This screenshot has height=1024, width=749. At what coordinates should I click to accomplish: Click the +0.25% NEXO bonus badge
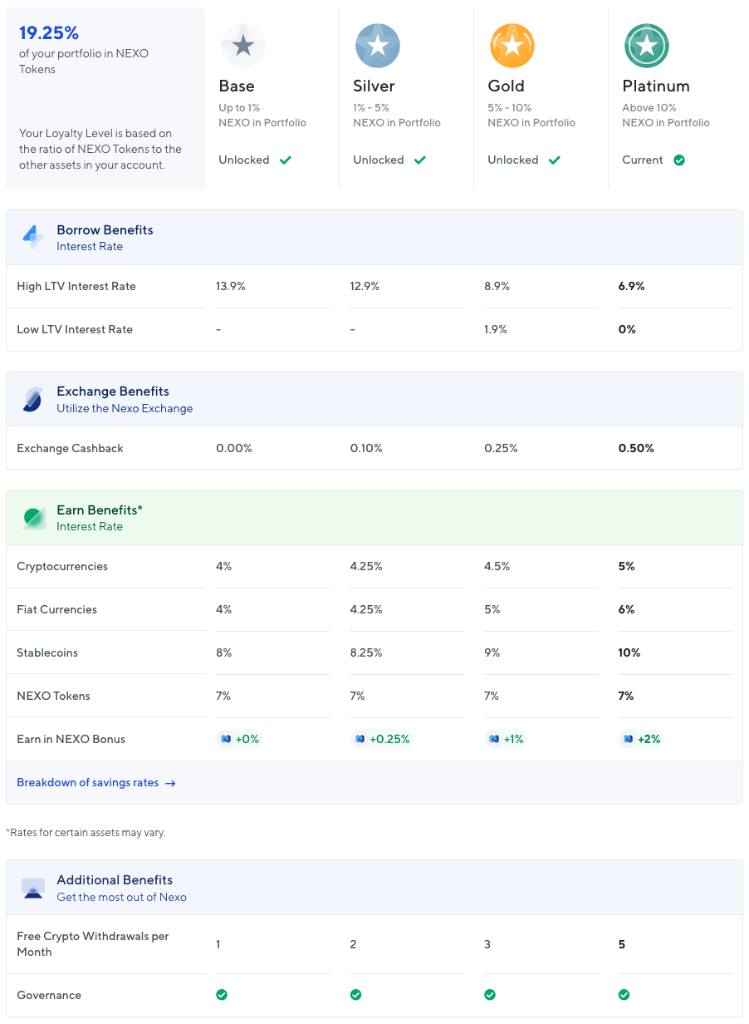click(381, 739)
